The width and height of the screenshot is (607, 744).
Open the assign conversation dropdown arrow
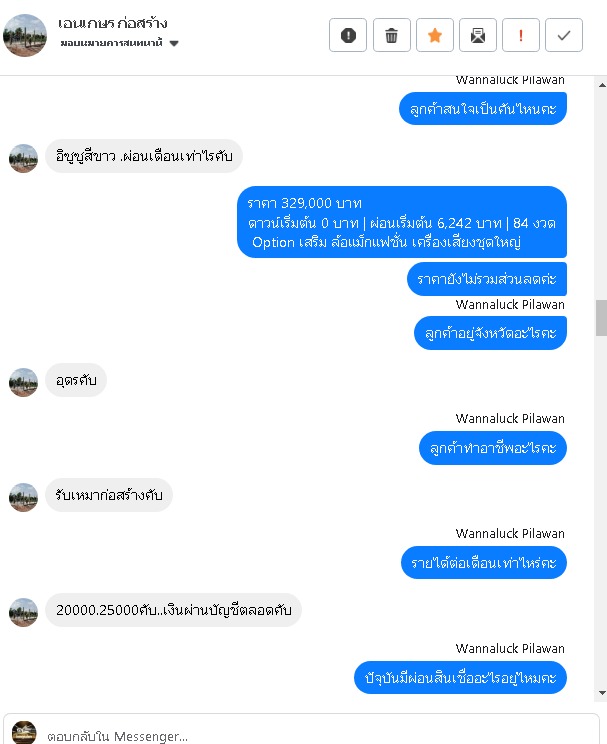tap(174, 43)
